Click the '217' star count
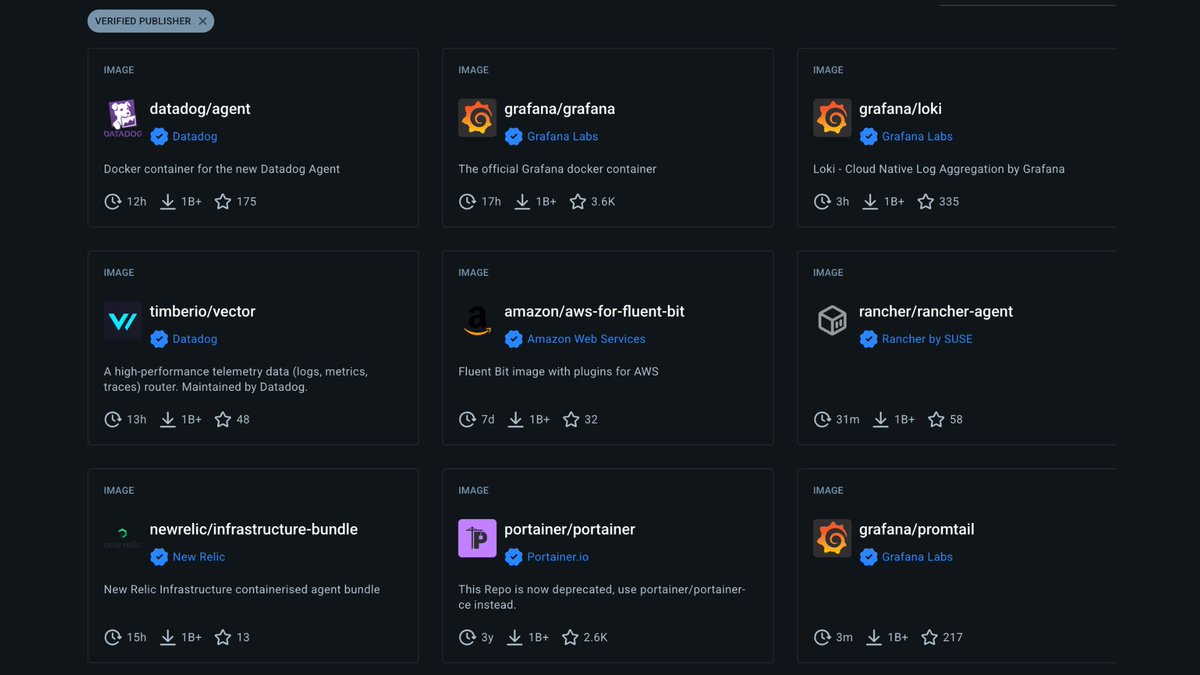Image resolution: width=1200 pixels, height=675 pixels. click(x=953, y=637)
